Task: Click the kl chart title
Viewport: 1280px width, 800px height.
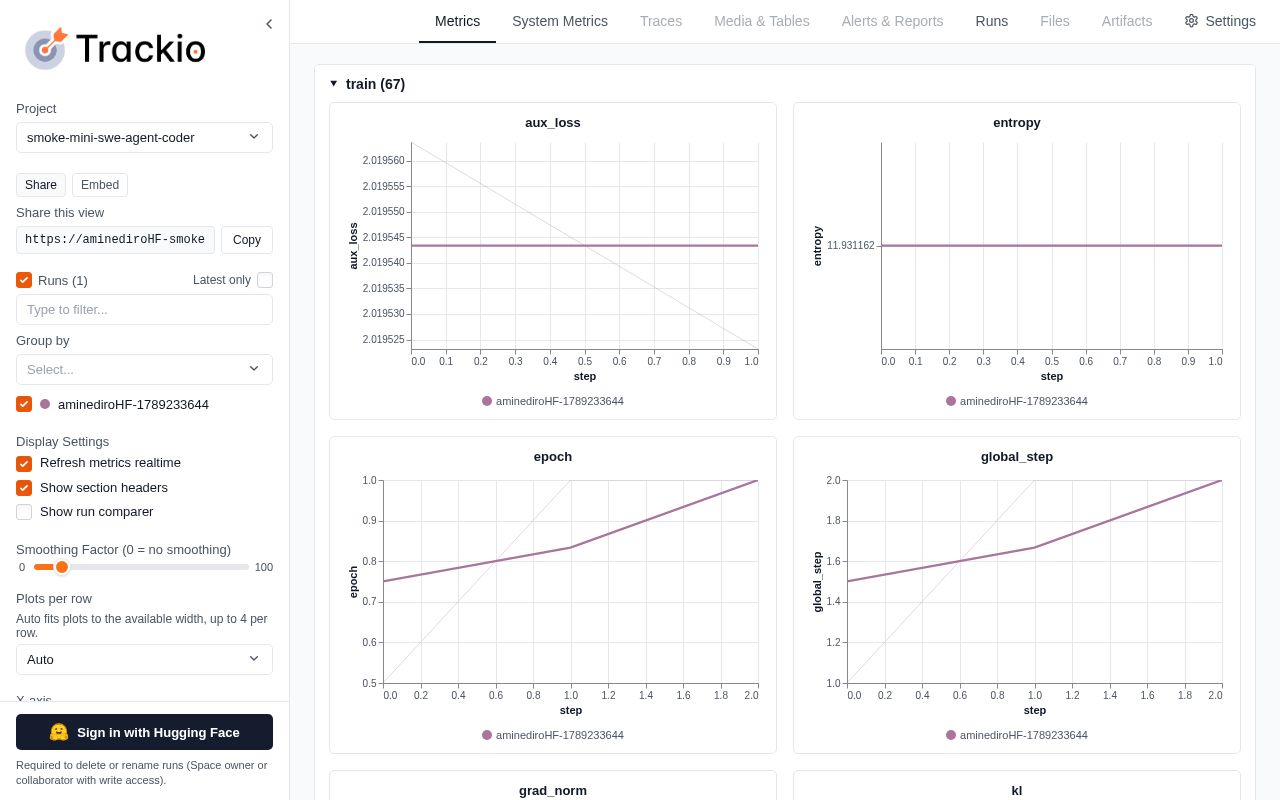Action: click(x=1017, y=790)
